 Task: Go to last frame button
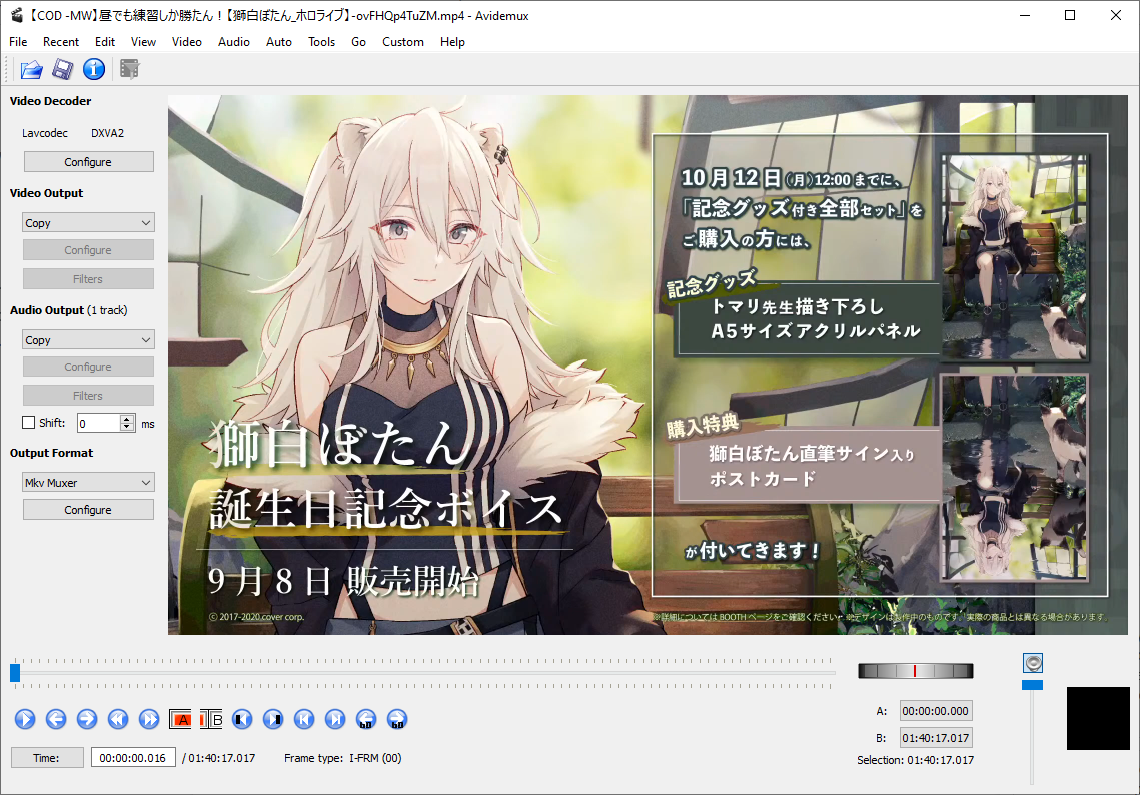[x=335, y=719]
